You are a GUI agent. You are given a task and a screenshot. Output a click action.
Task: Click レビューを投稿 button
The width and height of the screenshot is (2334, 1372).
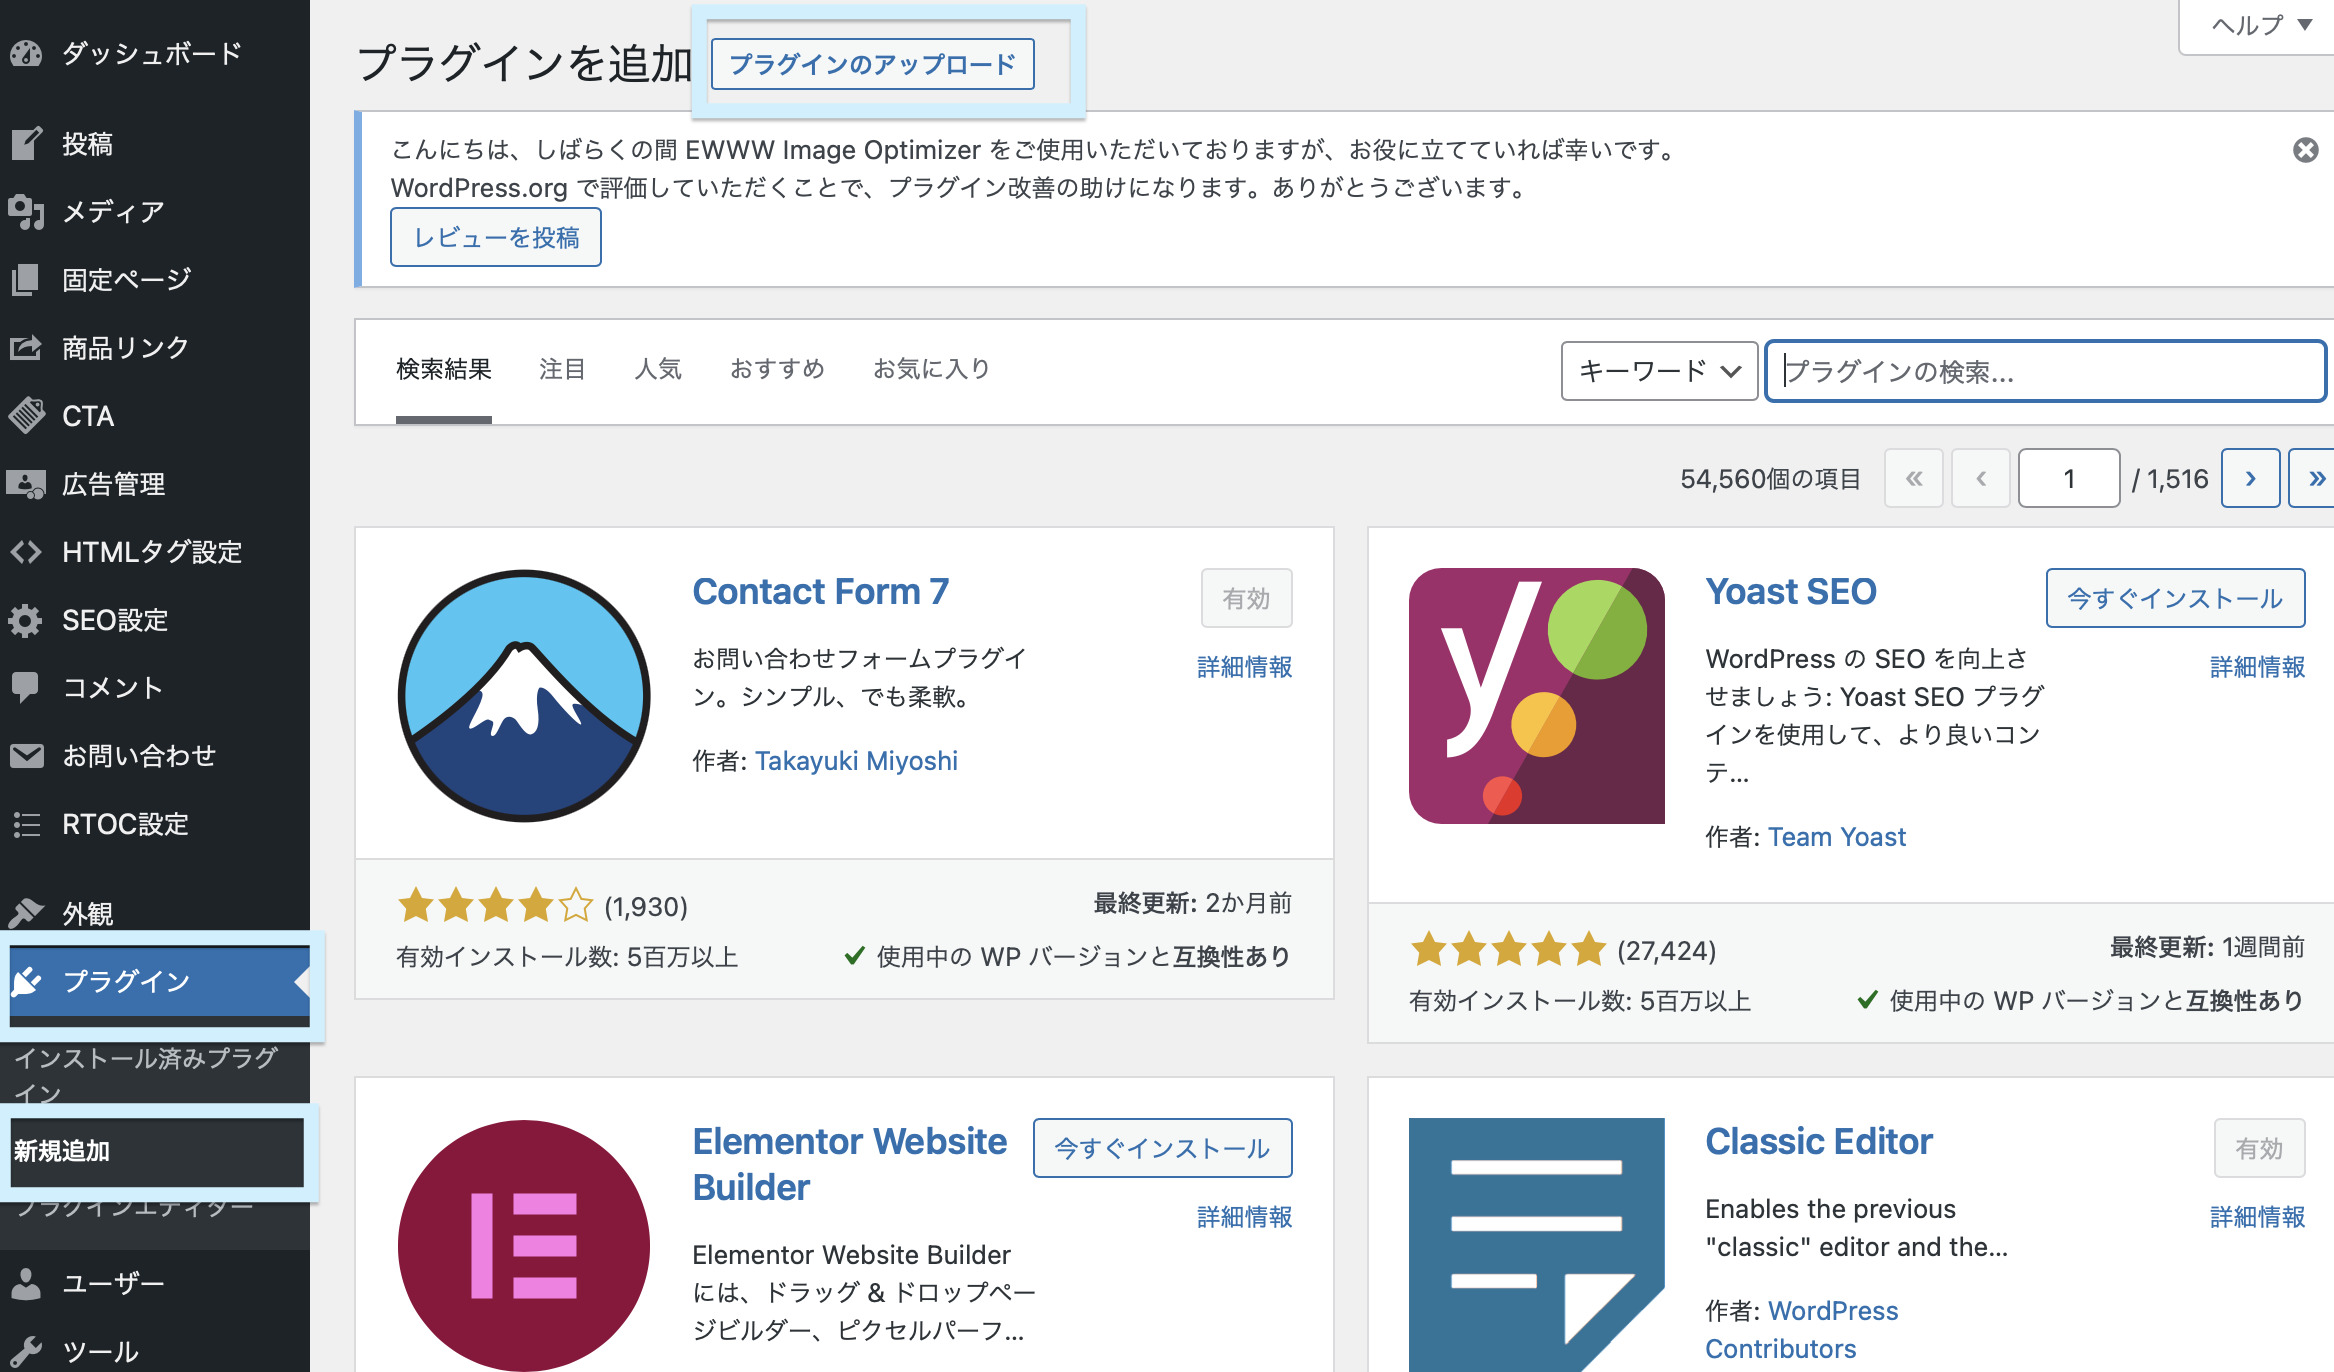[x=496, y=237]
